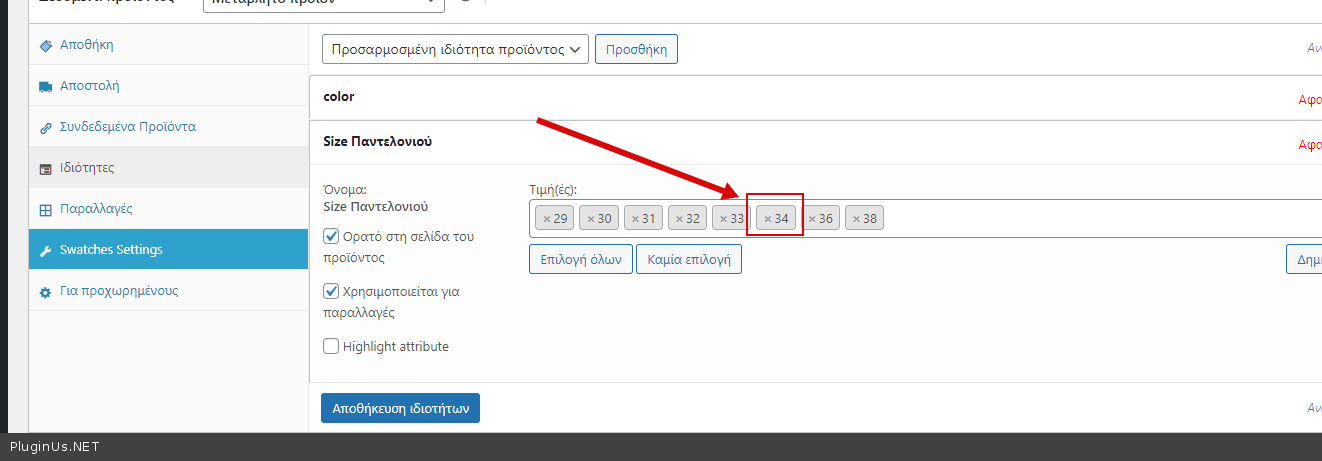Viewport: 1322px width, 461px height.
Task: Save attributes with Αποθήκευση ιδιοτήτων button
Action: 400,408
